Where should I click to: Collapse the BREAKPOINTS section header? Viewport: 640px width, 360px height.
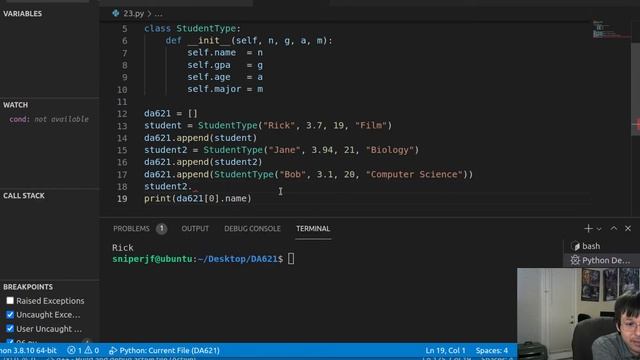[x=28, y=287]
